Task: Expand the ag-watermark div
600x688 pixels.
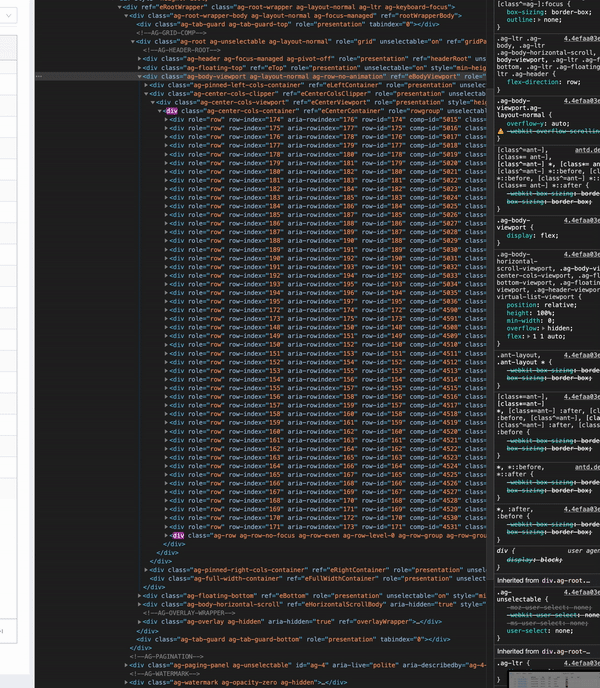Action: click(x=126, y=682)
